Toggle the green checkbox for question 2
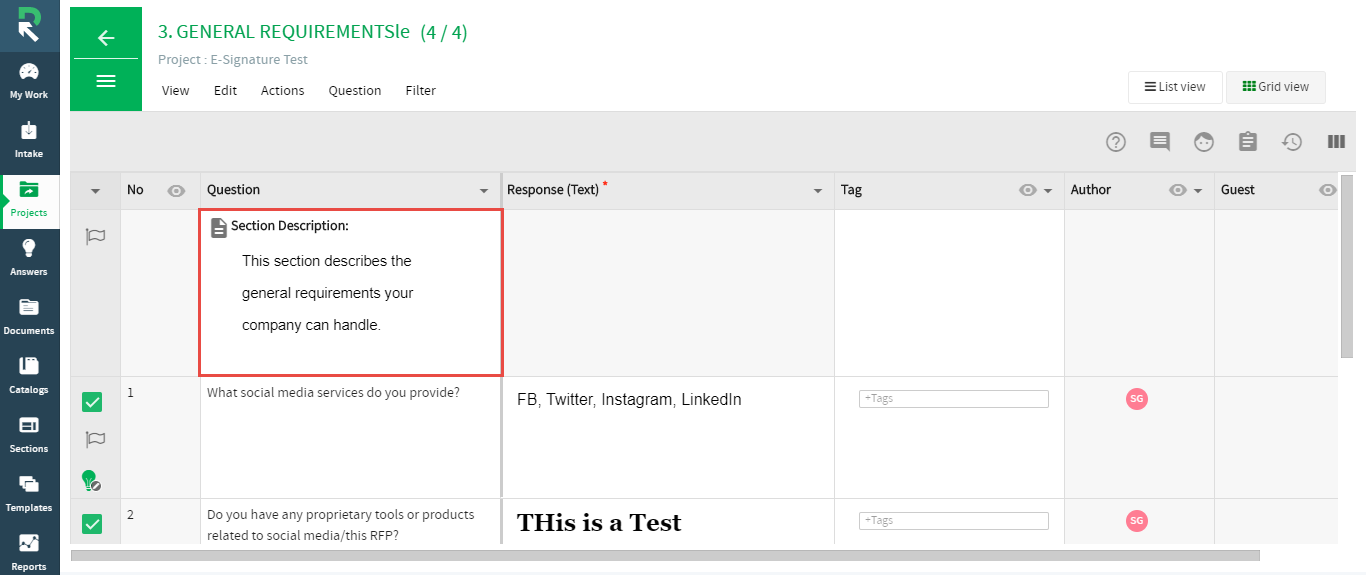This screenshot has height=575, width=1366. point(92,523)
